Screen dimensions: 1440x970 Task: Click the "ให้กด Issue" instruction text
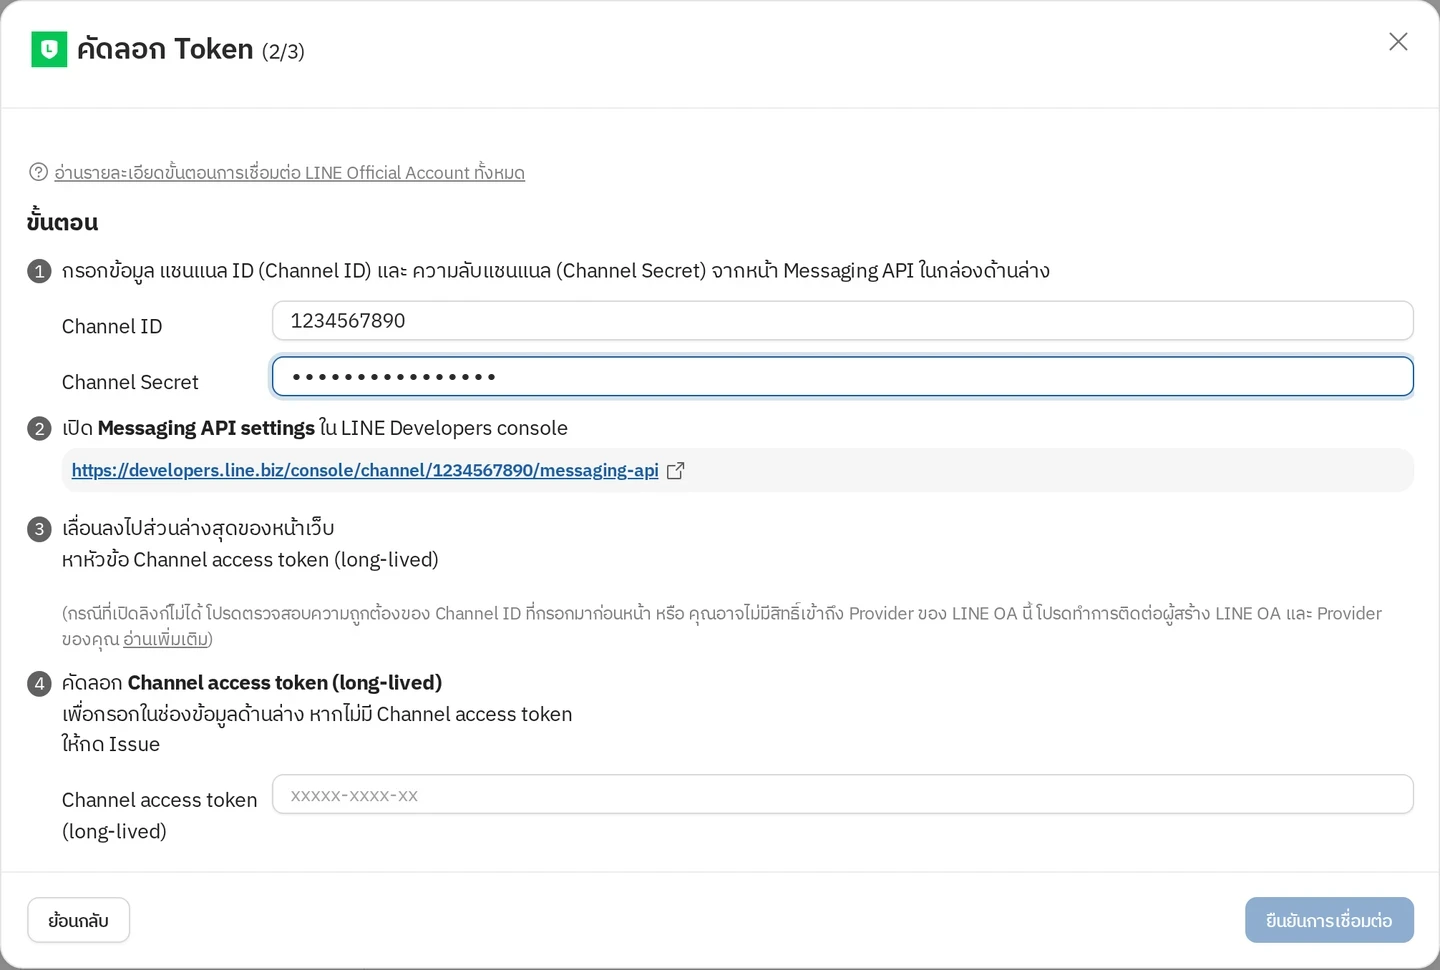tap(111, 744)
